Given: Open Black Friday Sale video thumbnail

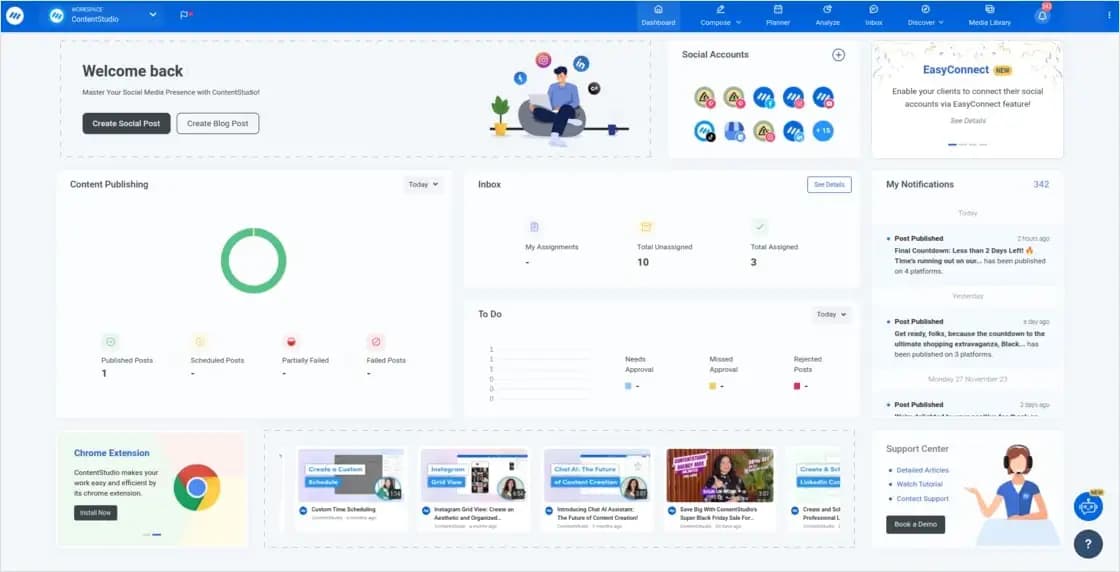Looking at the screenshot, I should pos(720,476).
